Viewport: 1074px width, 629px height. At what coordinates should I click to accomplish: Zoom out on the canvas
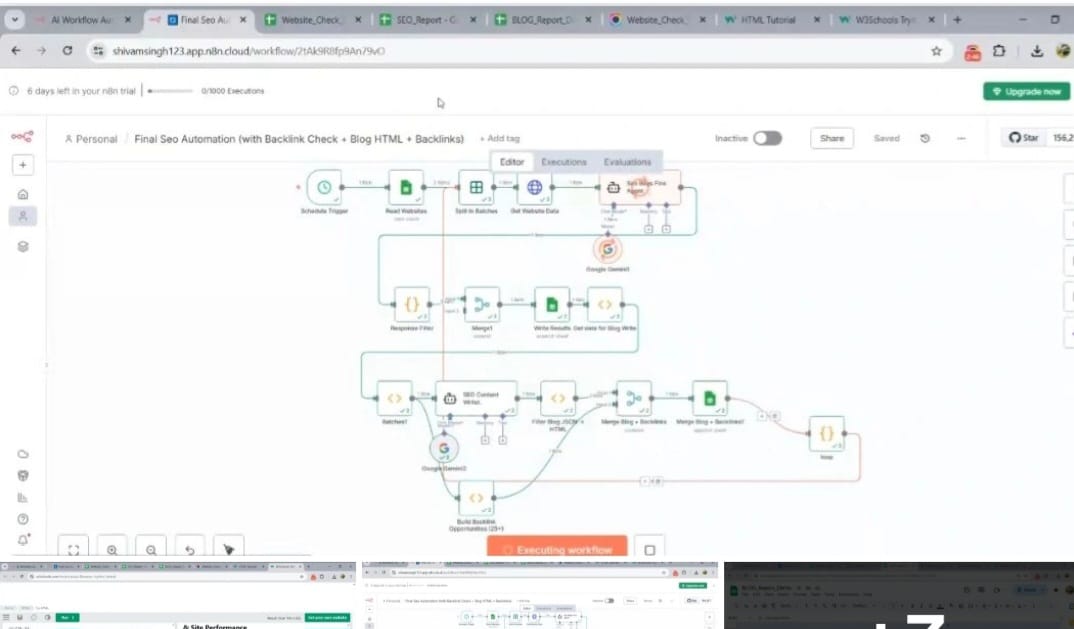tap(151, 549)
